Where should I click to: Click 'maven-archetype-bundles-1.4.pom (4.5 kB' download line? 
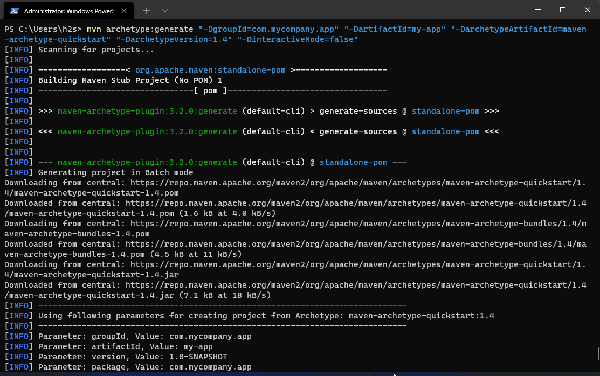(123, 254)
